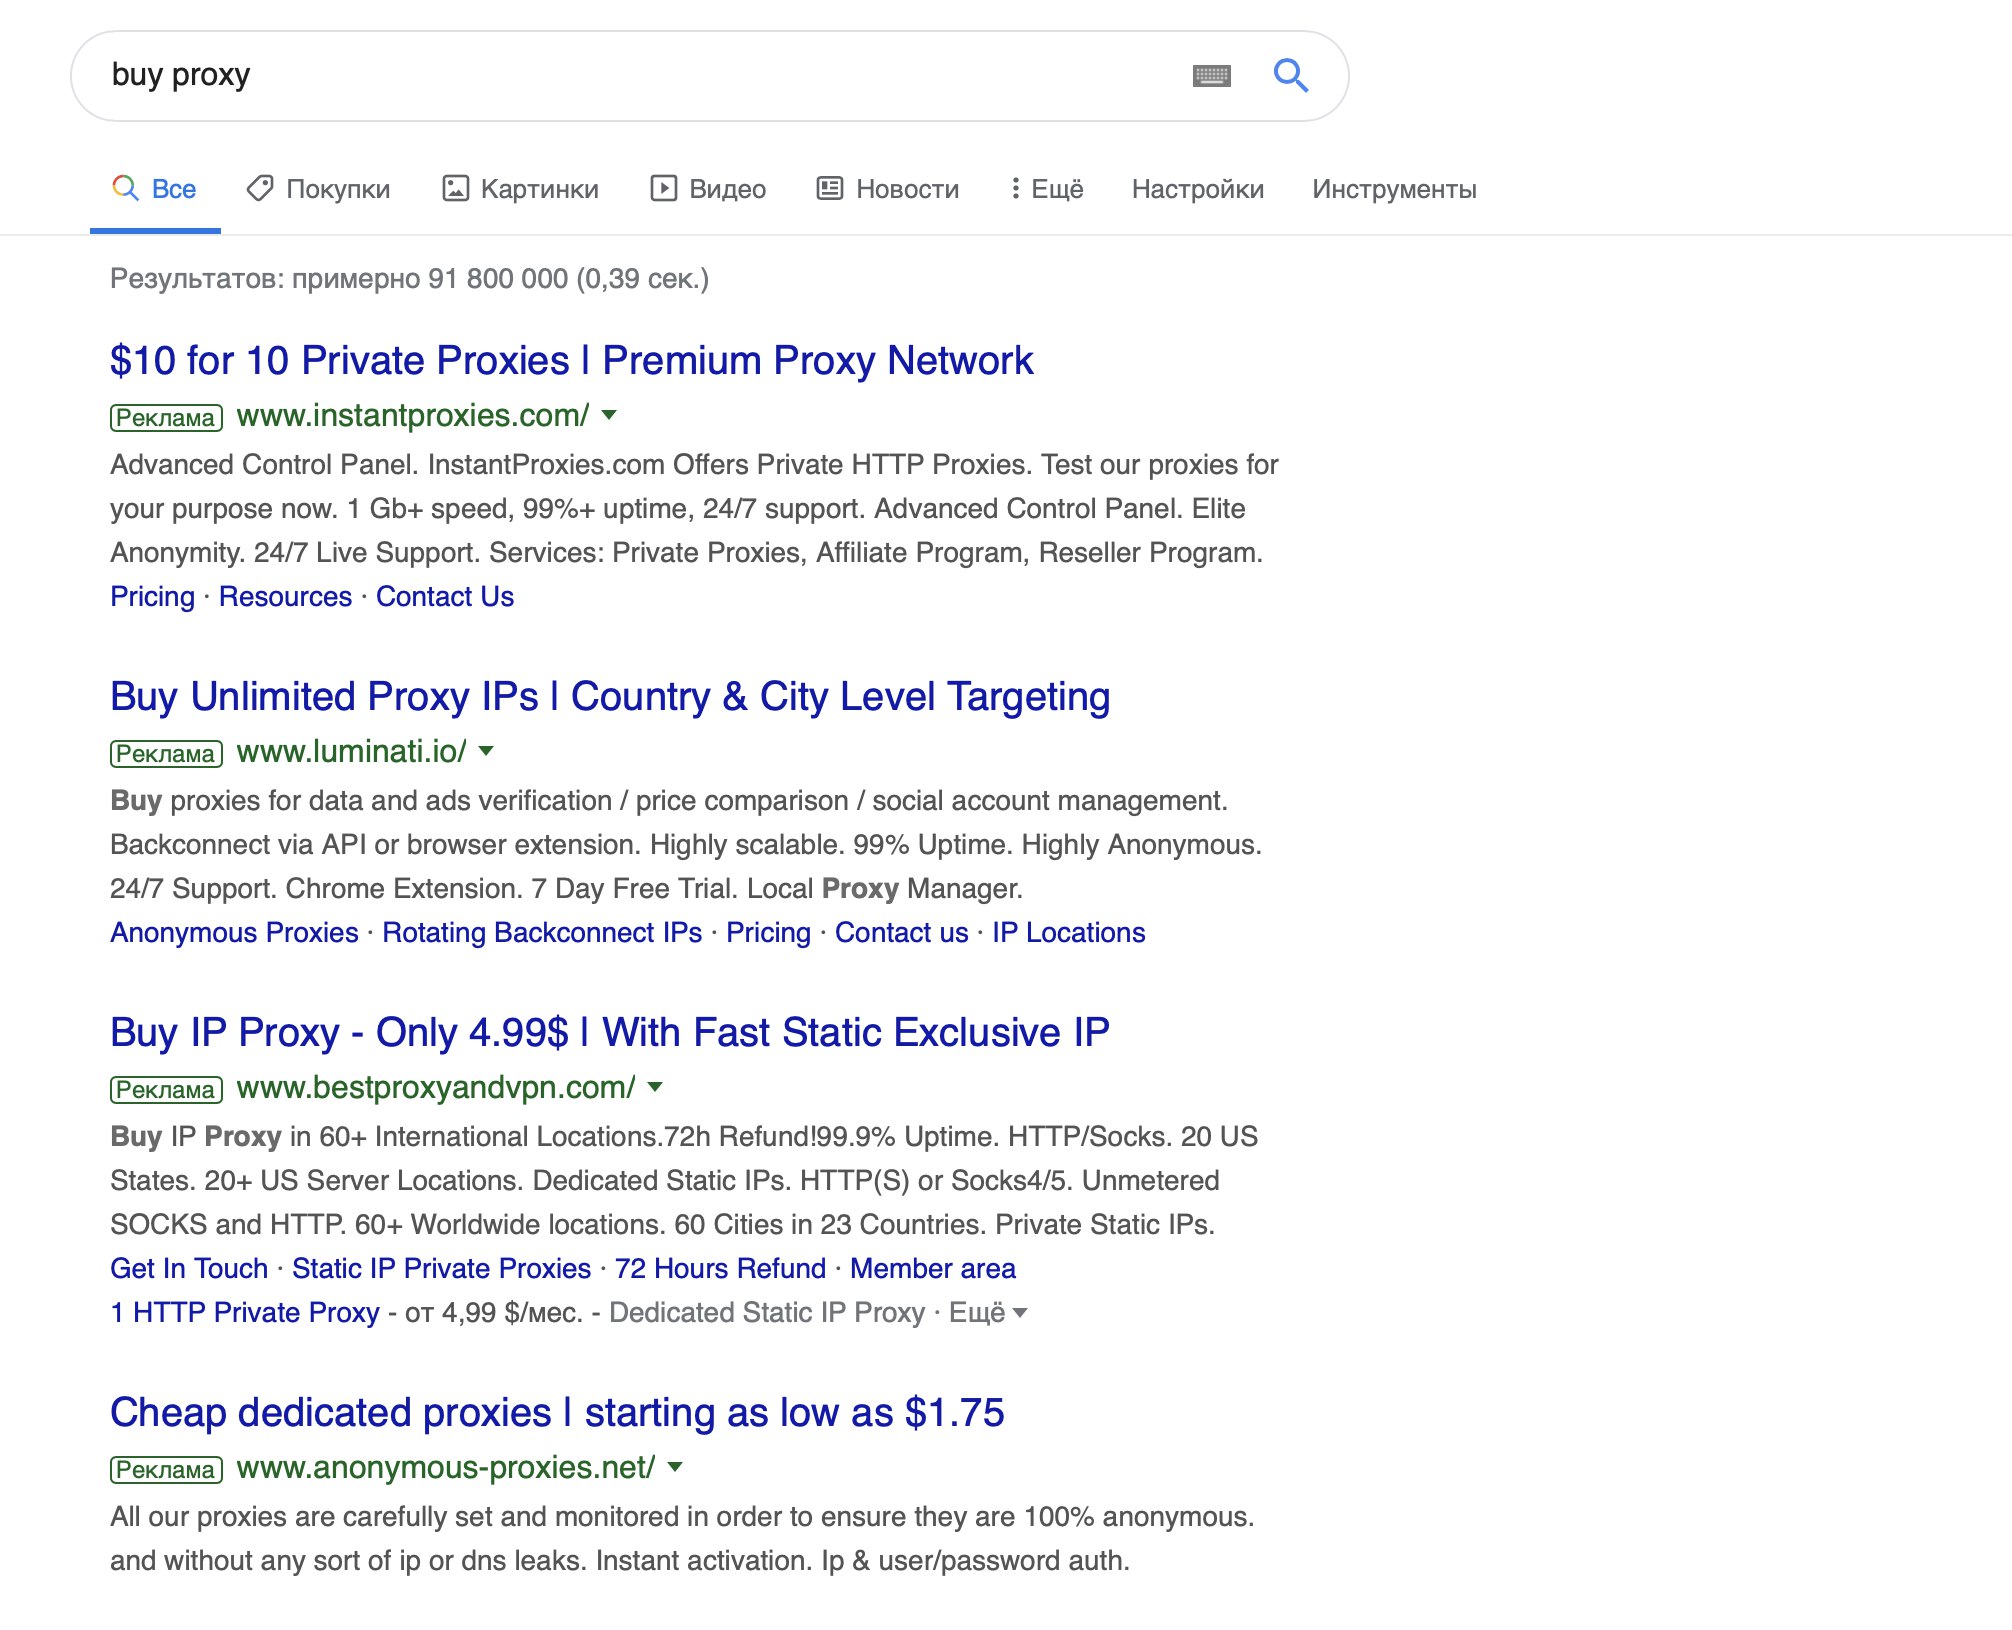Go to the Видео tab
This screenshot has width=2012, height=1630.
[708, 189]
